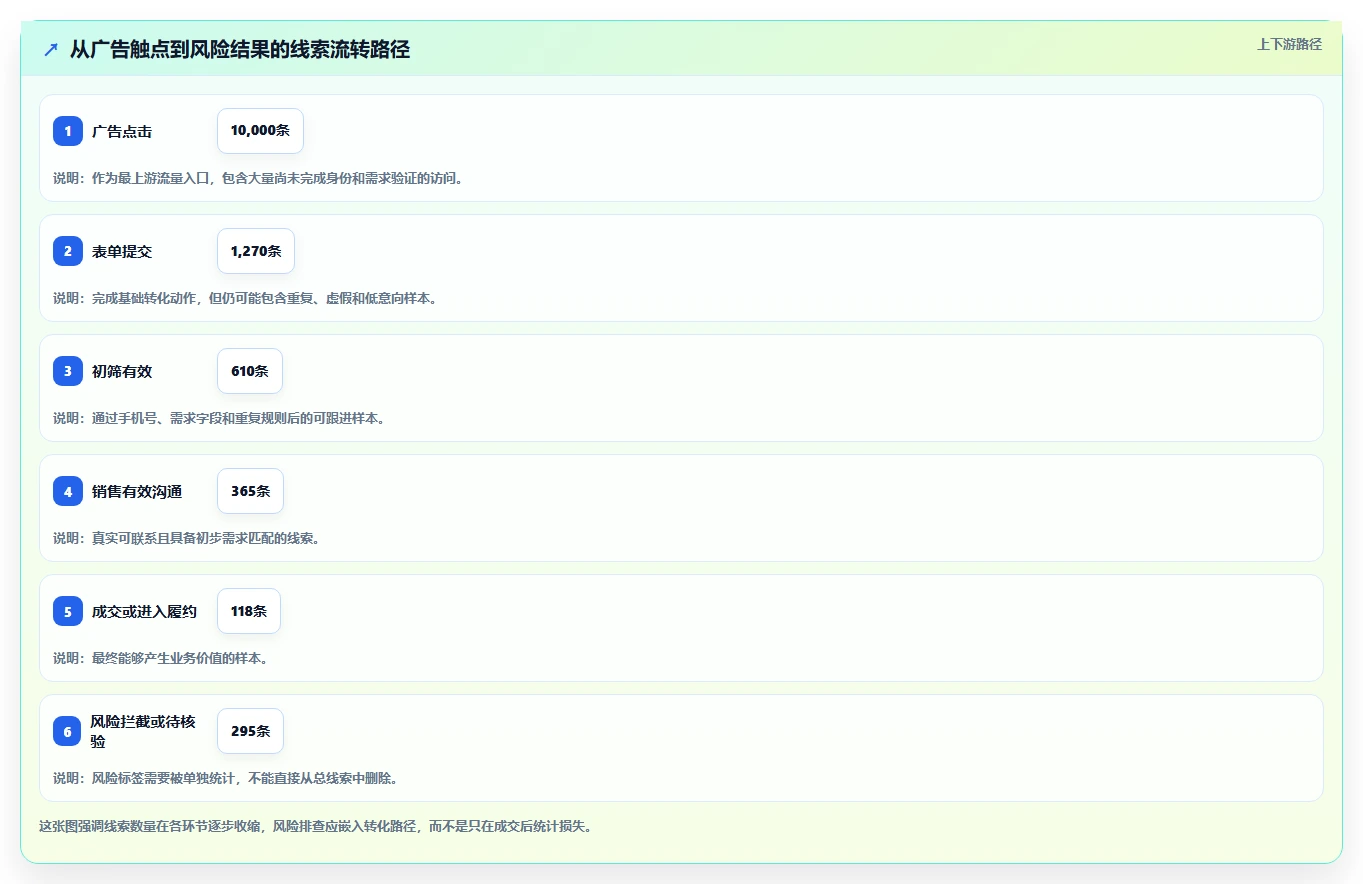
Task: Click step number 4 badge
Action: point(68,491)
